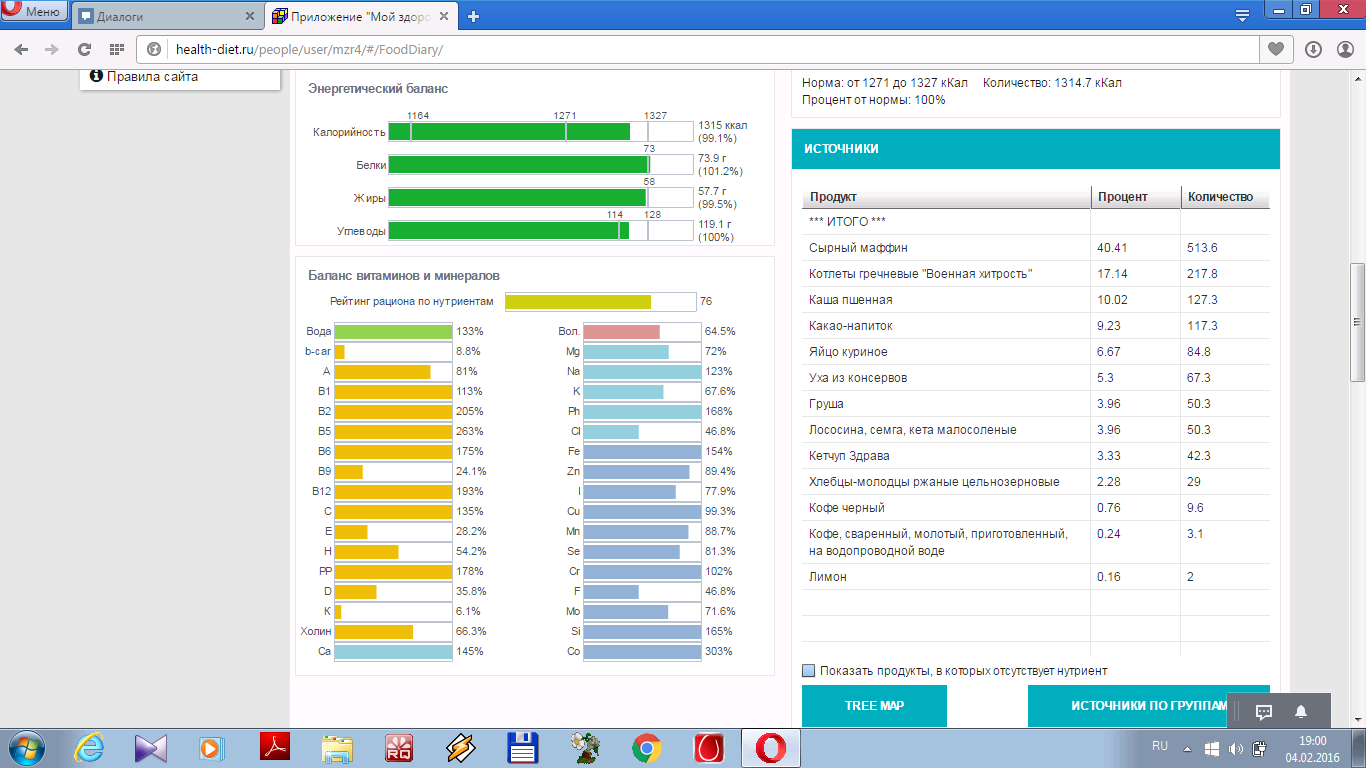Add page to bookmarks with heart icon
1366x768 pixels.
[x=1276, y=49]
